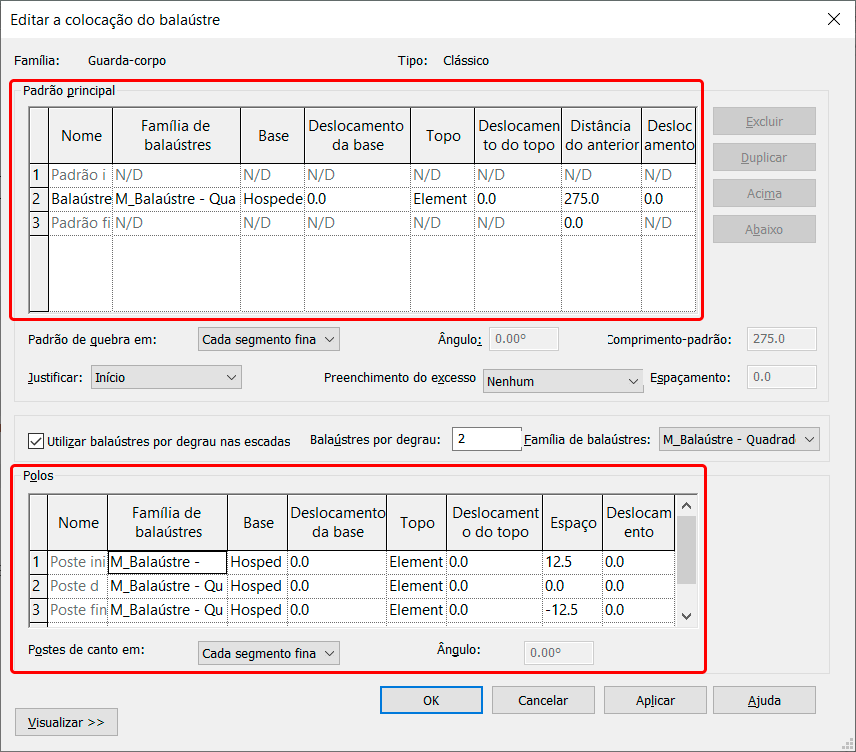Close the baluster placement dialog
Screen dimensions: 856x752
832,20
